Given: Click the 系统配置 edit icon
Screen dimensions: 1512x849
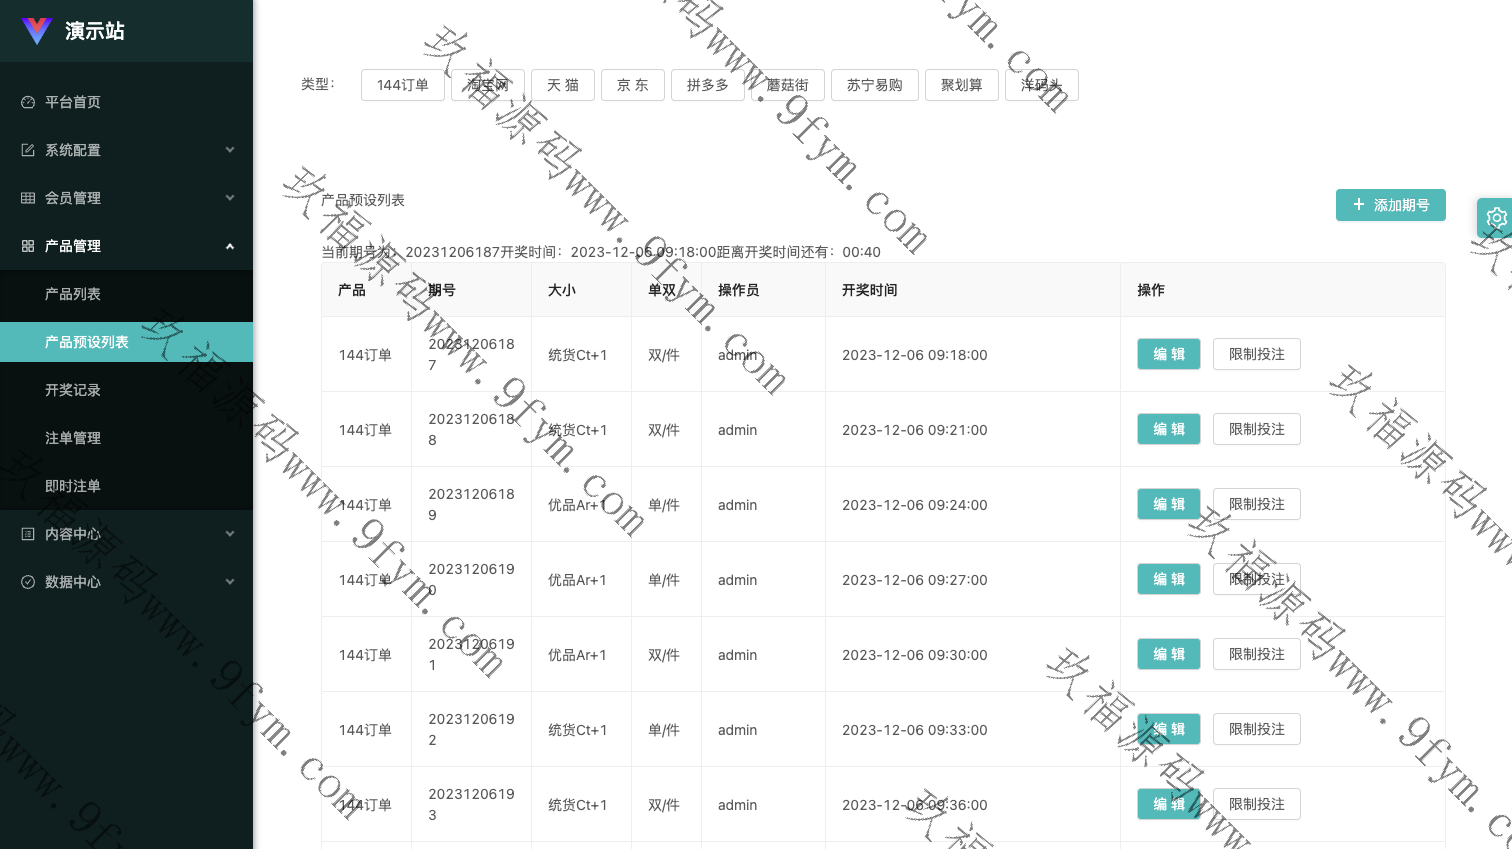Looking at the screenshot, I should [x=28, y=150].
